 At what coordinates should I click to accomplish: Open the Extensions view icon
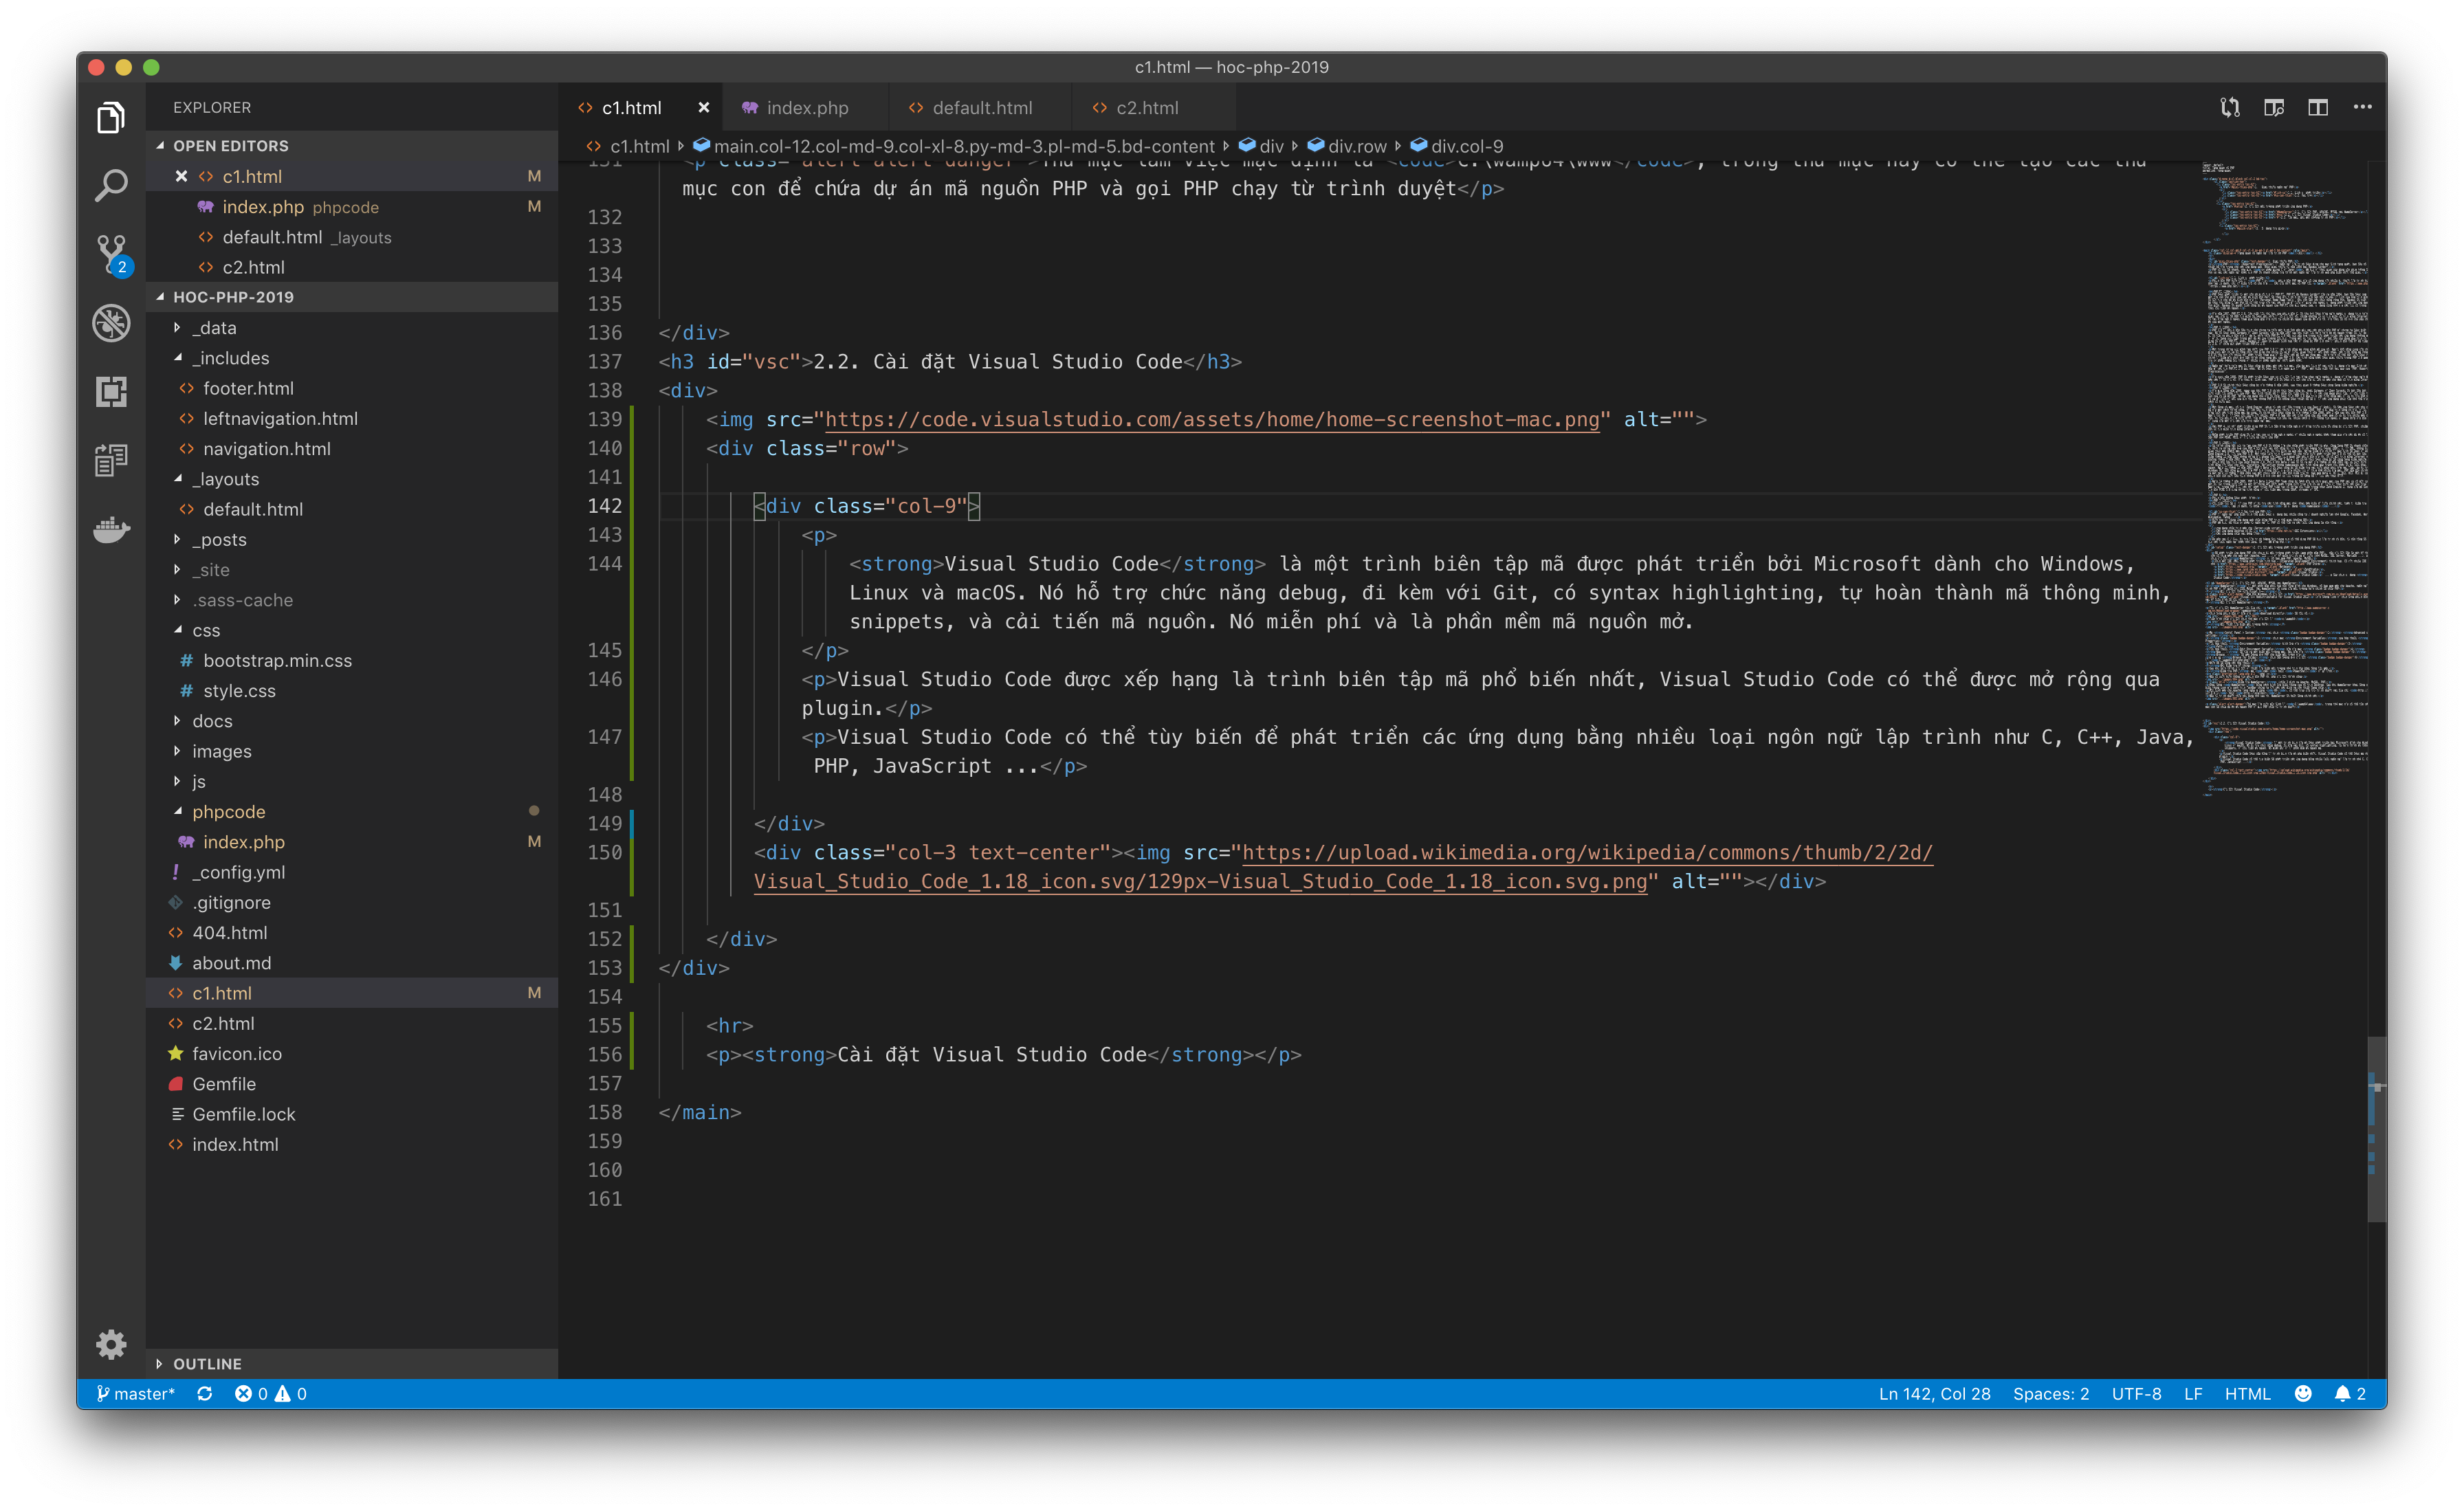tap(111, 391)
